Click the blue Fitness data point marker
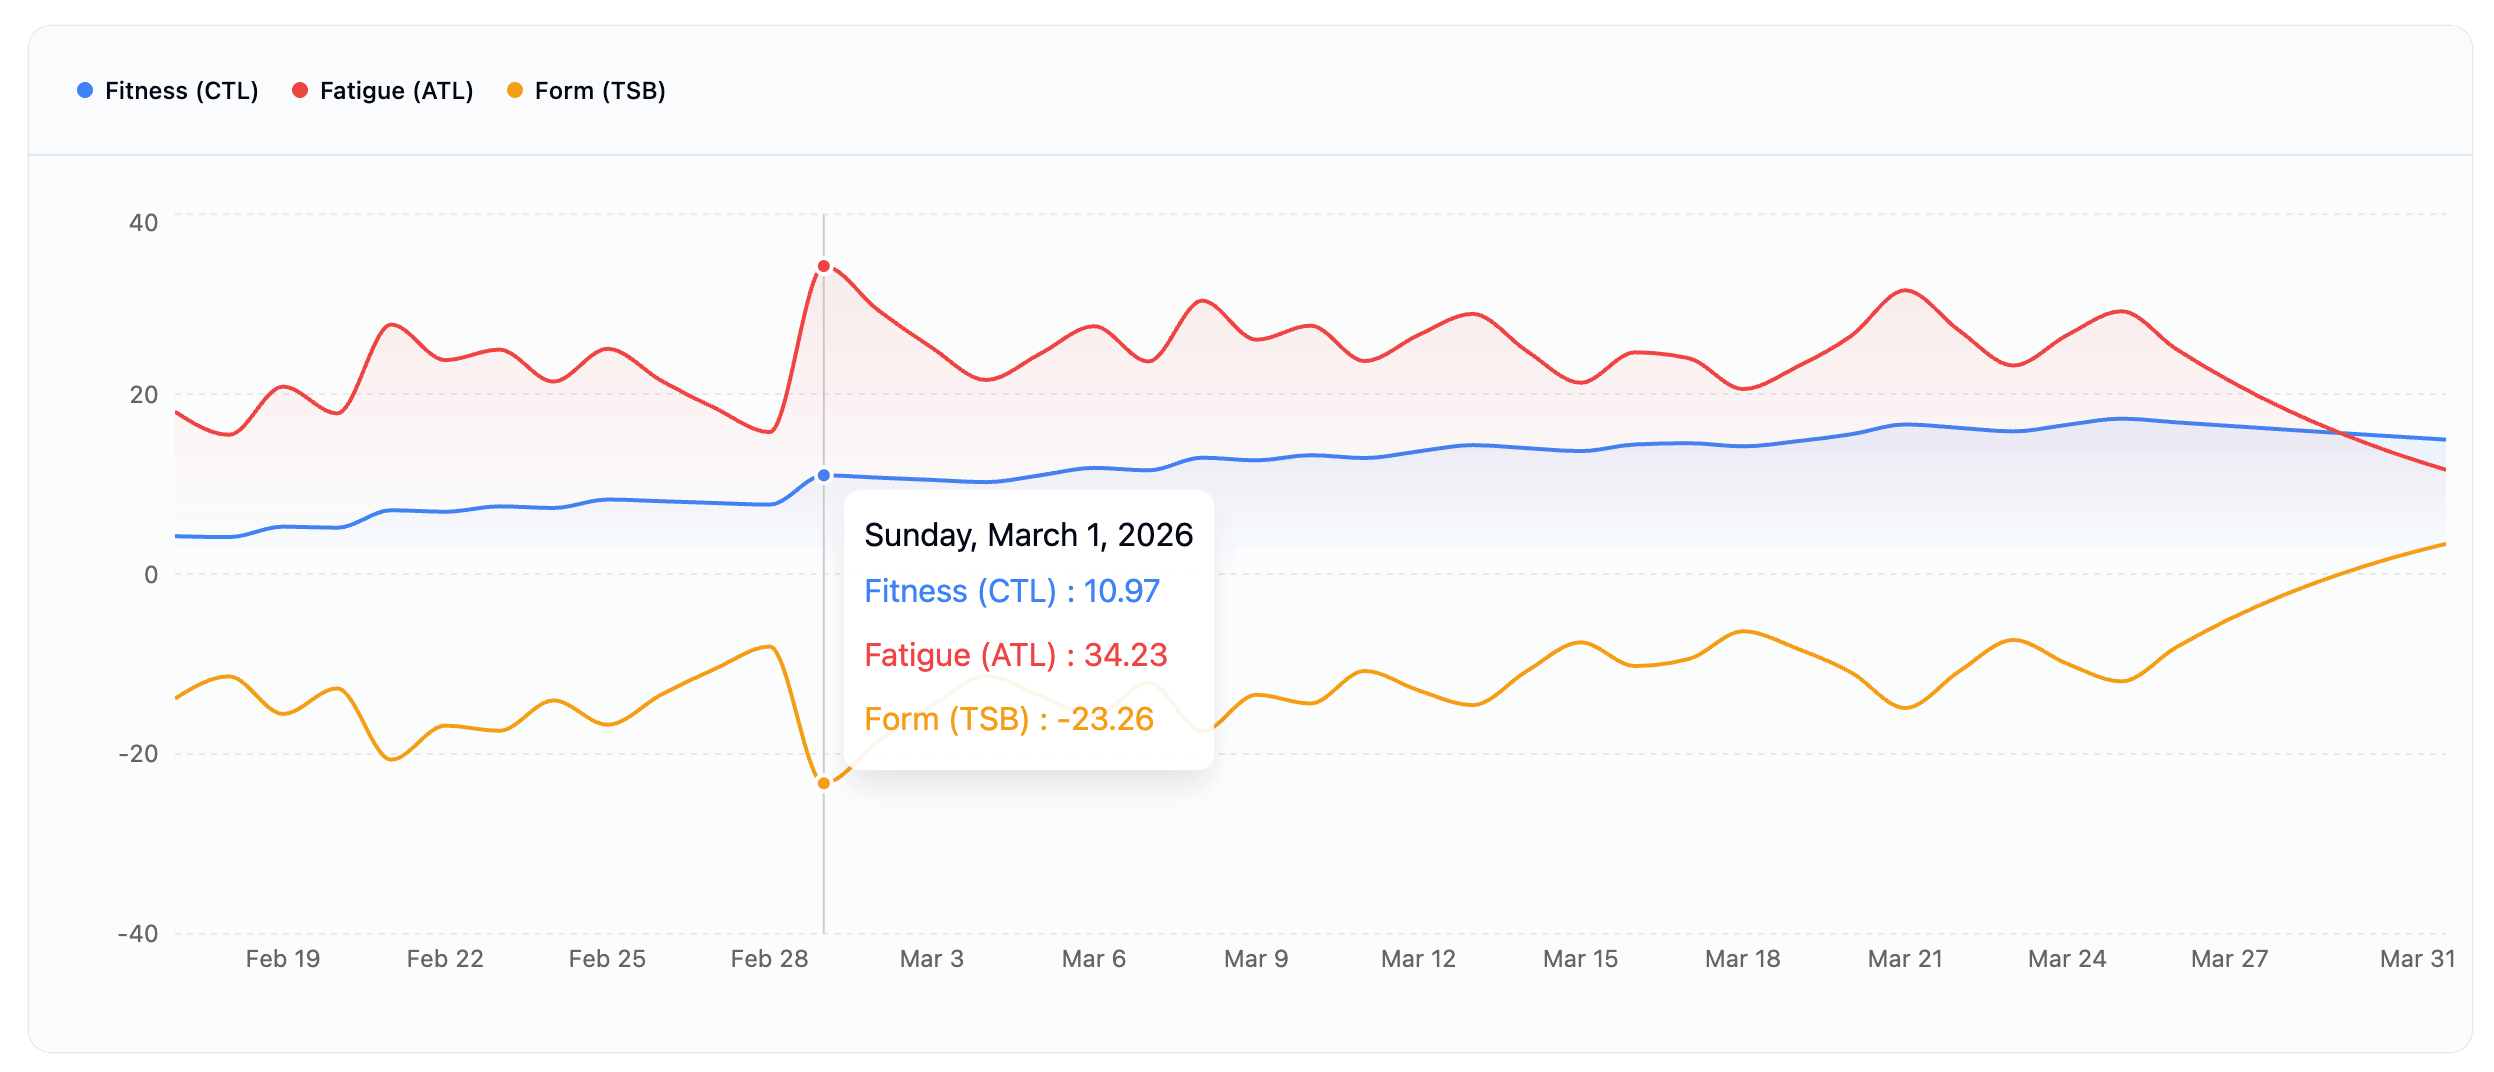Image resolution: width=2494 pixels, height=1072 pixels. [824, 476]
